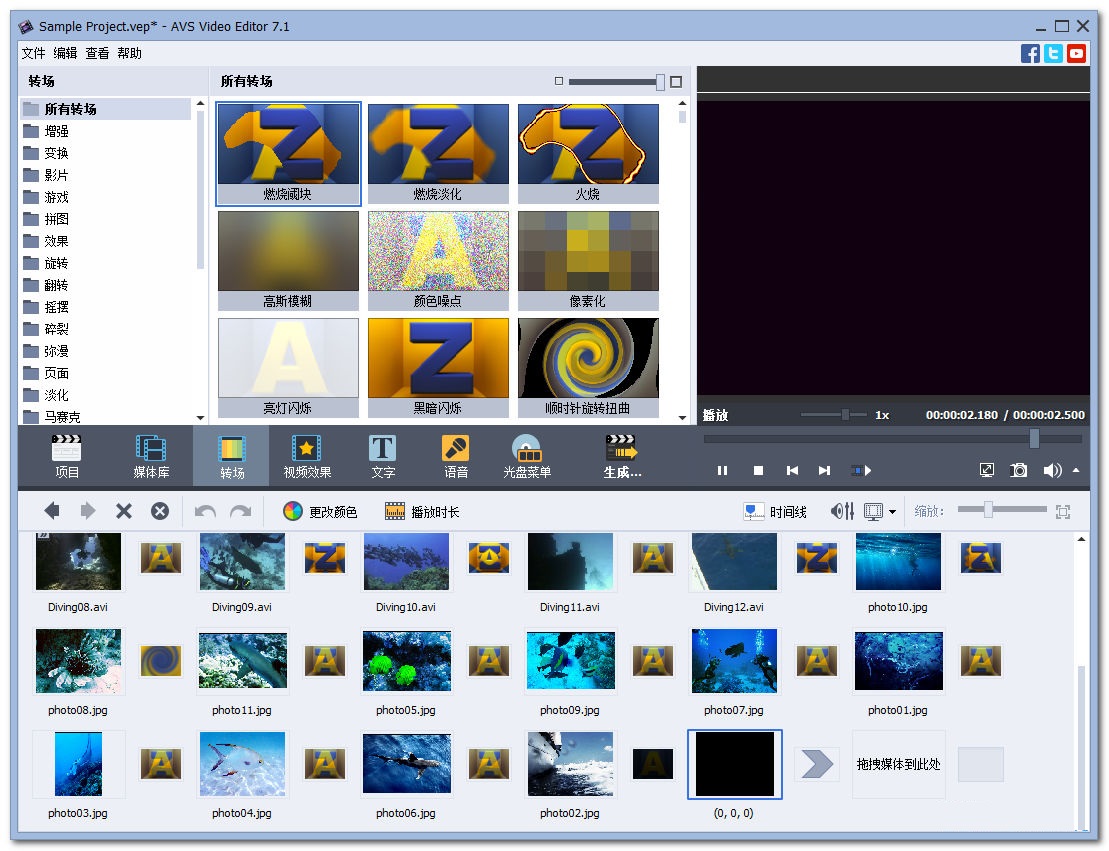Image resolution: width=1109 pixels, height=851 pixels.
Task: Click the full-screen preview icon
Action: pyautogui.click(x=986, y=470)
